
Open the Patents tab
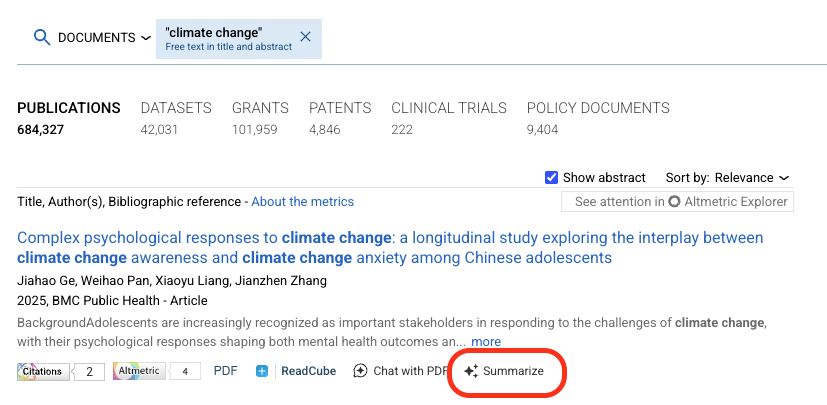[x=340, y=108]
